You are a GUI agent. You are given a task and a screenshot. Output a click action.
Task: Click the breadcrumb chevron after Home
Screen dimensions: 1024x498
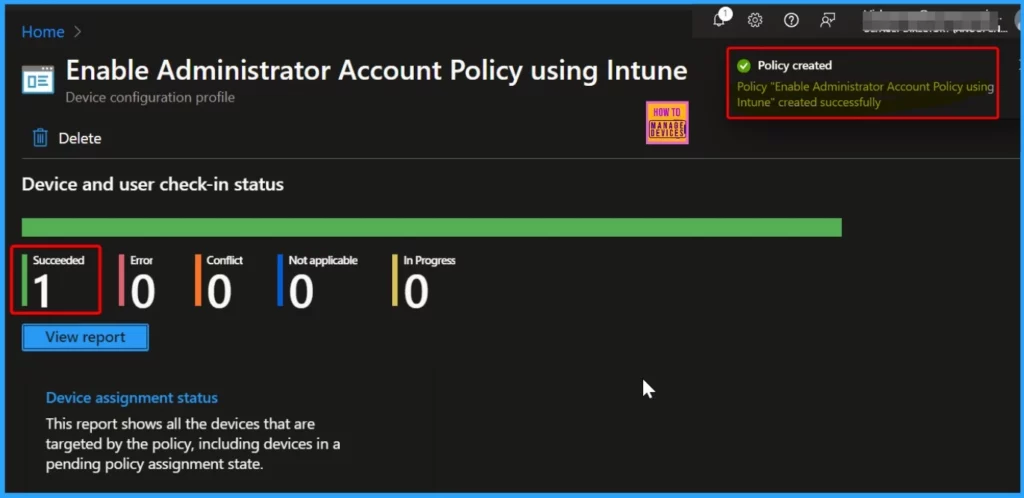[77, 31]
